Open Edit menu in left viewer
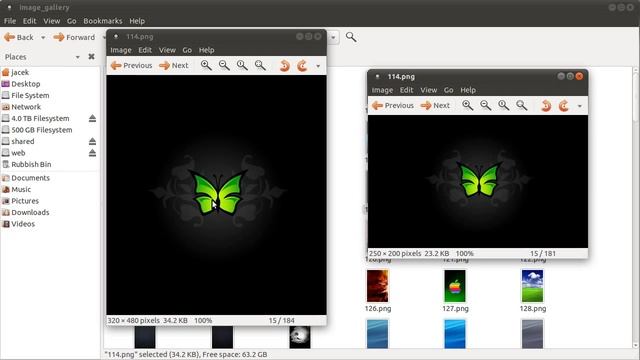The height and width of the screenshot is (360, 640). (145, 50)
